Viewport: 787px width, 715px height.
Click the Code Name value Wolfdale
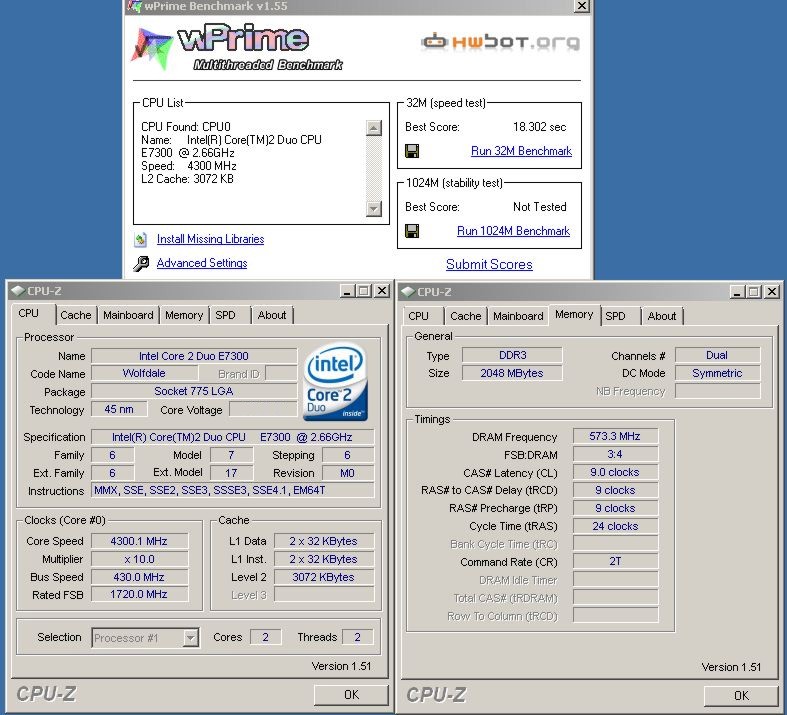(x=144, y=373)
